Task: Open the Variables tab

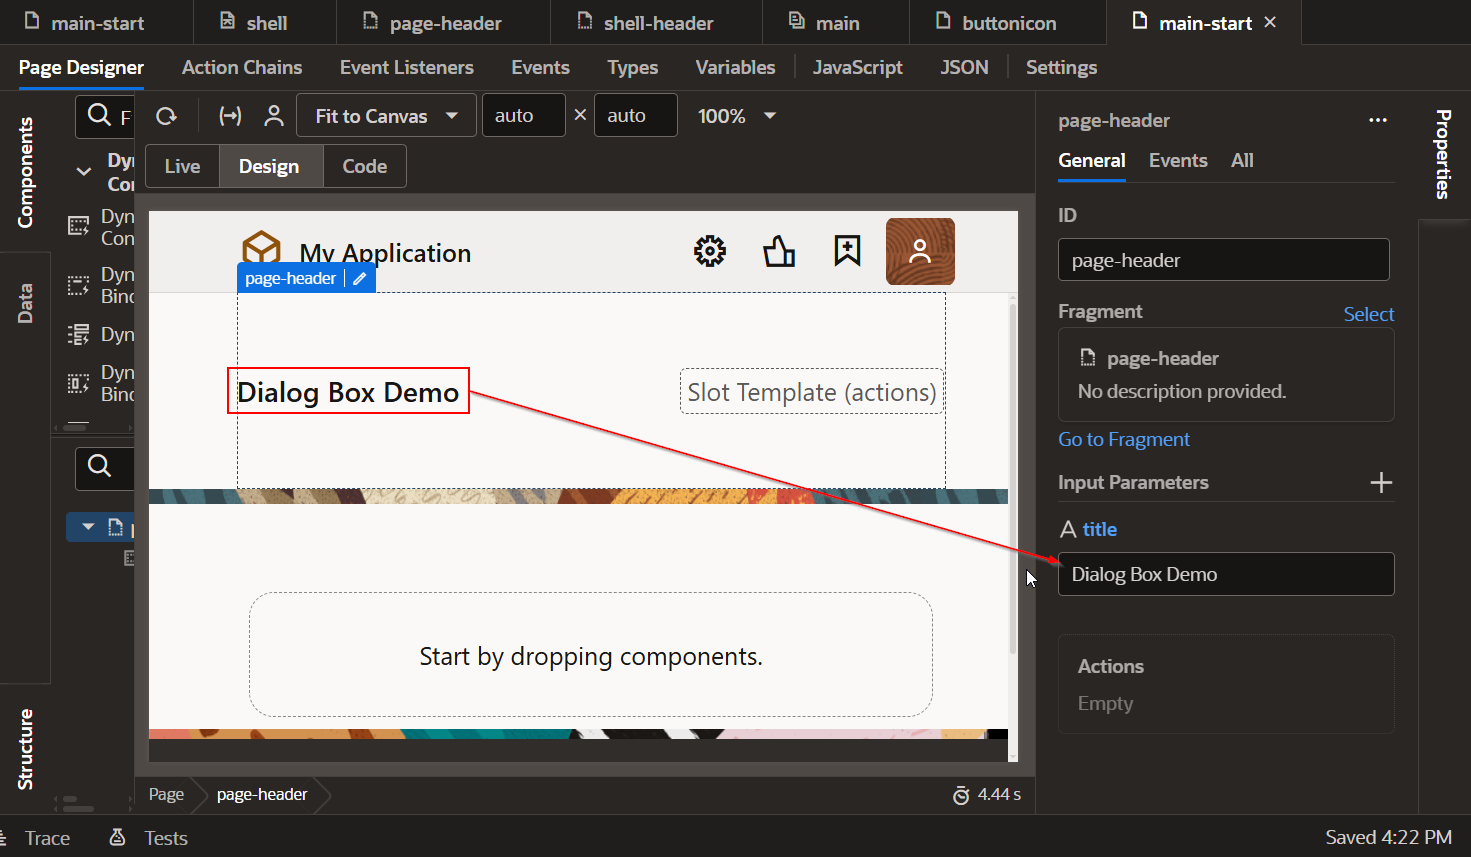Action: (735, 67)
